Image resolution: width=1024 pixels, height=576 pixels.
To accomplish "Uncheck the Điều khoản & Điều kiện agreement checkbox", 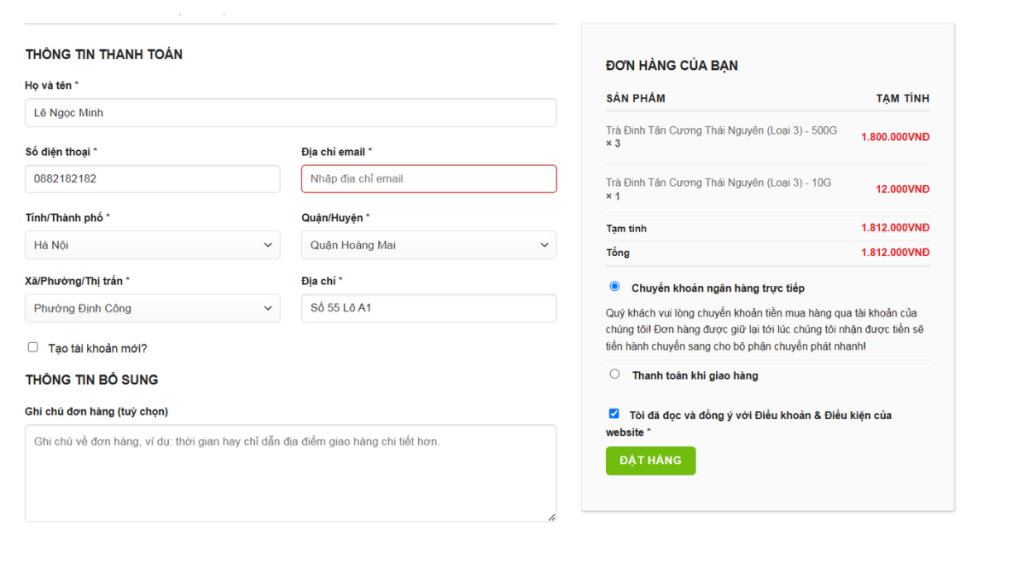I will 614,413.
